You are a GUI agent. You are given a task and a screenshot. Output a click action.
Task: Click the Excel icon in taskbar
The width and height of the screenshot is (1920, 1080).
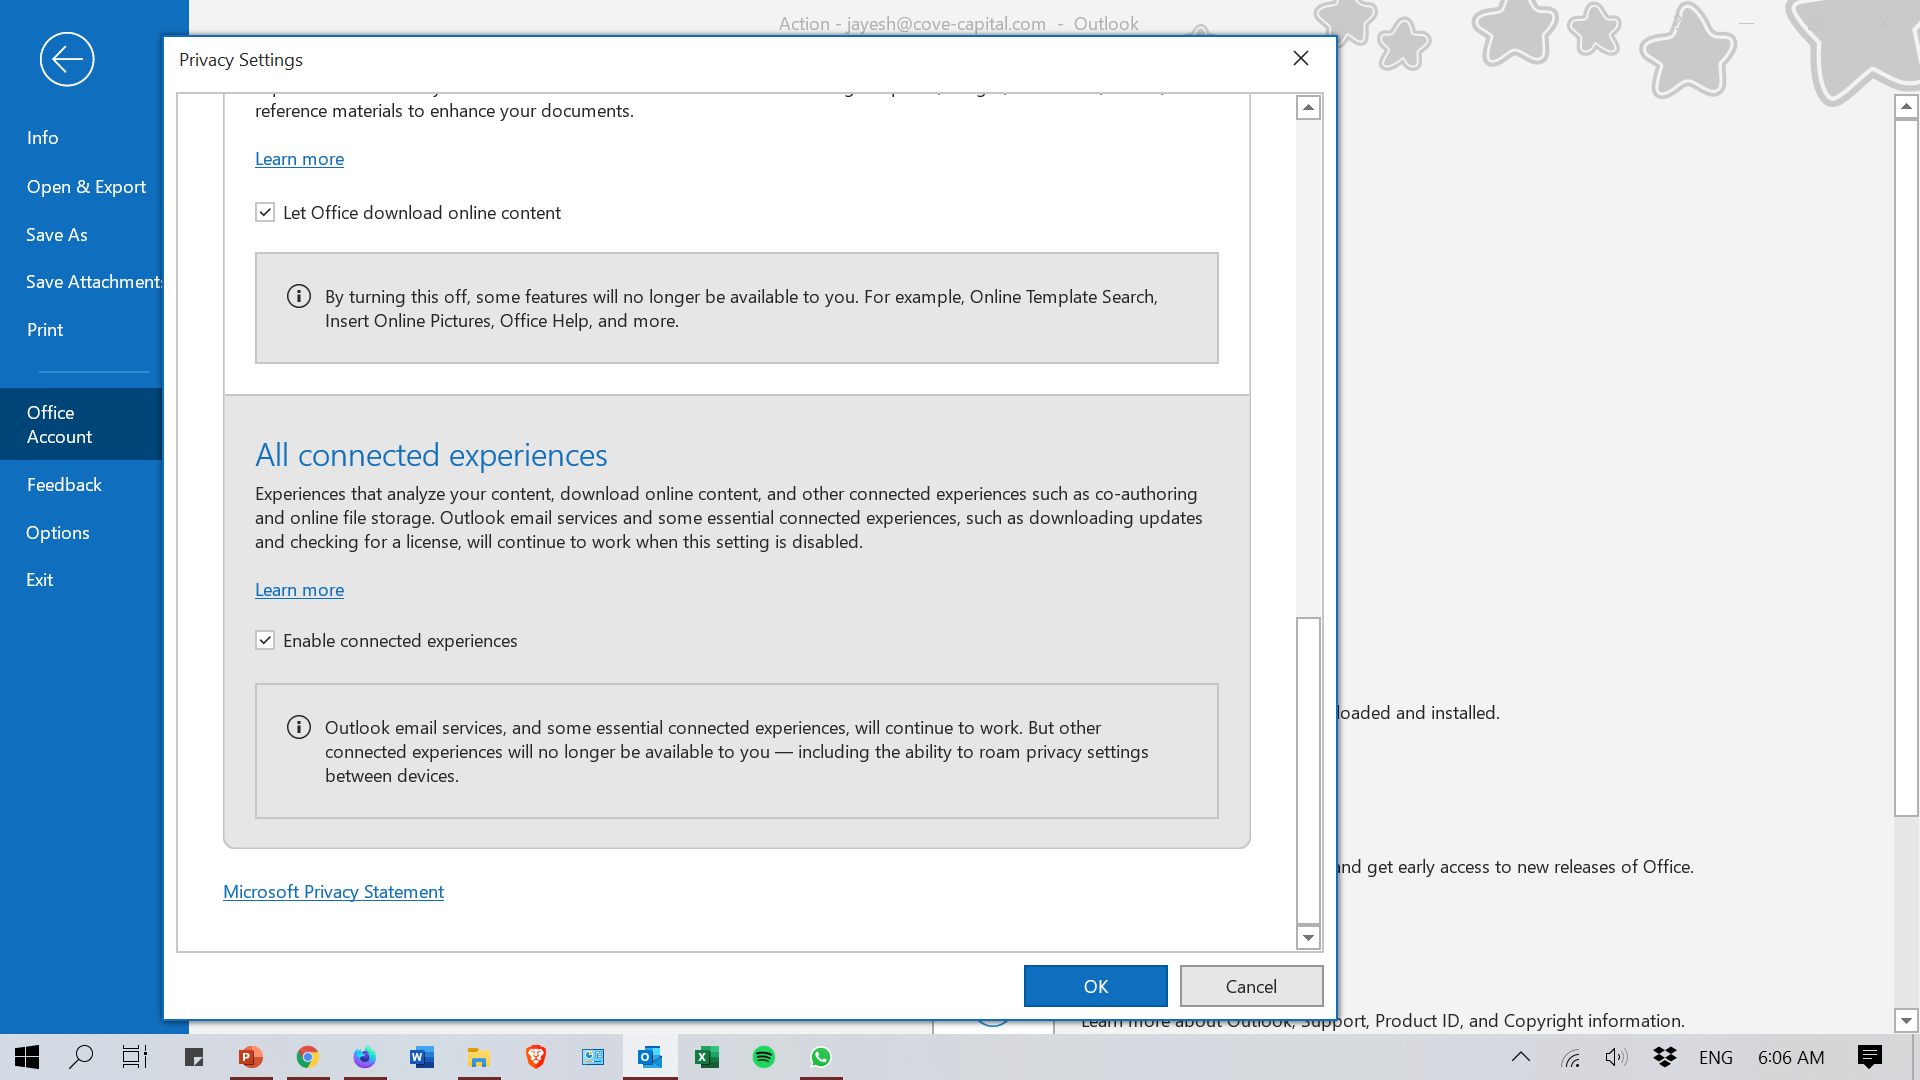[x=707, y=1056]
